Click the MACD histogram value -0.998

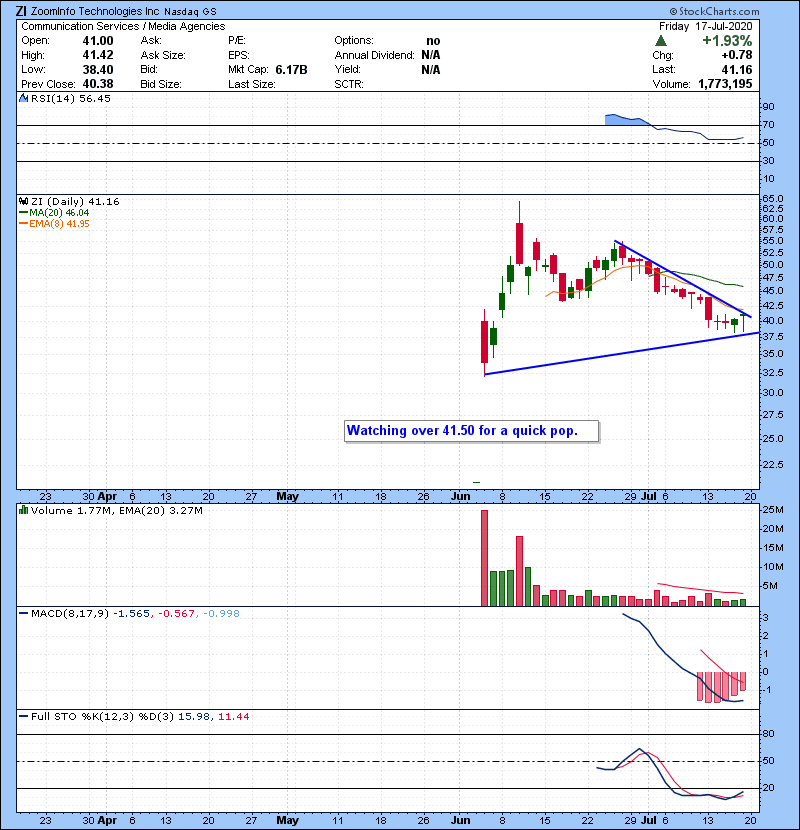(x=221, y=614)
